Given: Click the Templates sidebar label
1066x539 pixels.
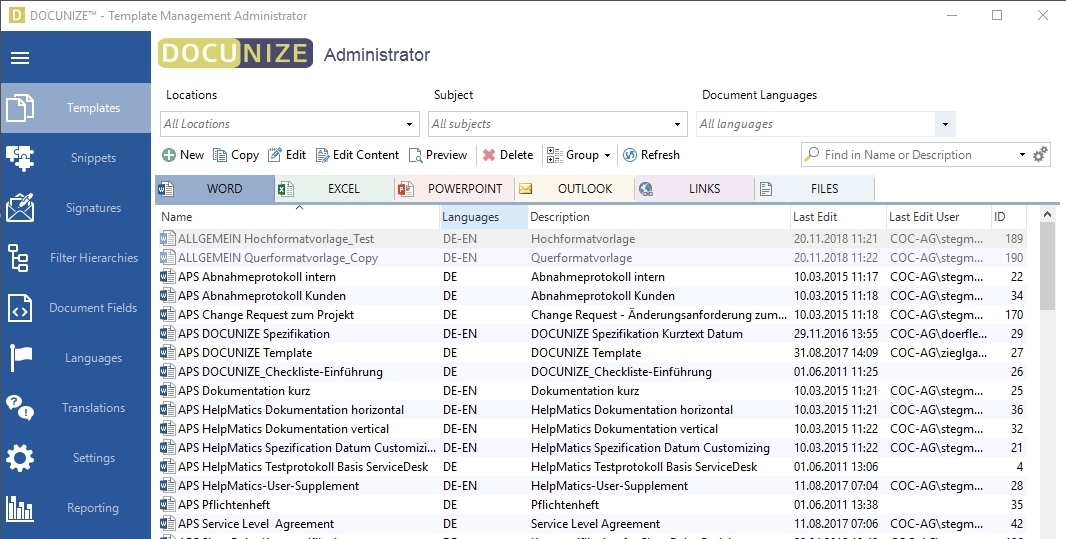Looking at the screenshot, I should pos(93,108).
